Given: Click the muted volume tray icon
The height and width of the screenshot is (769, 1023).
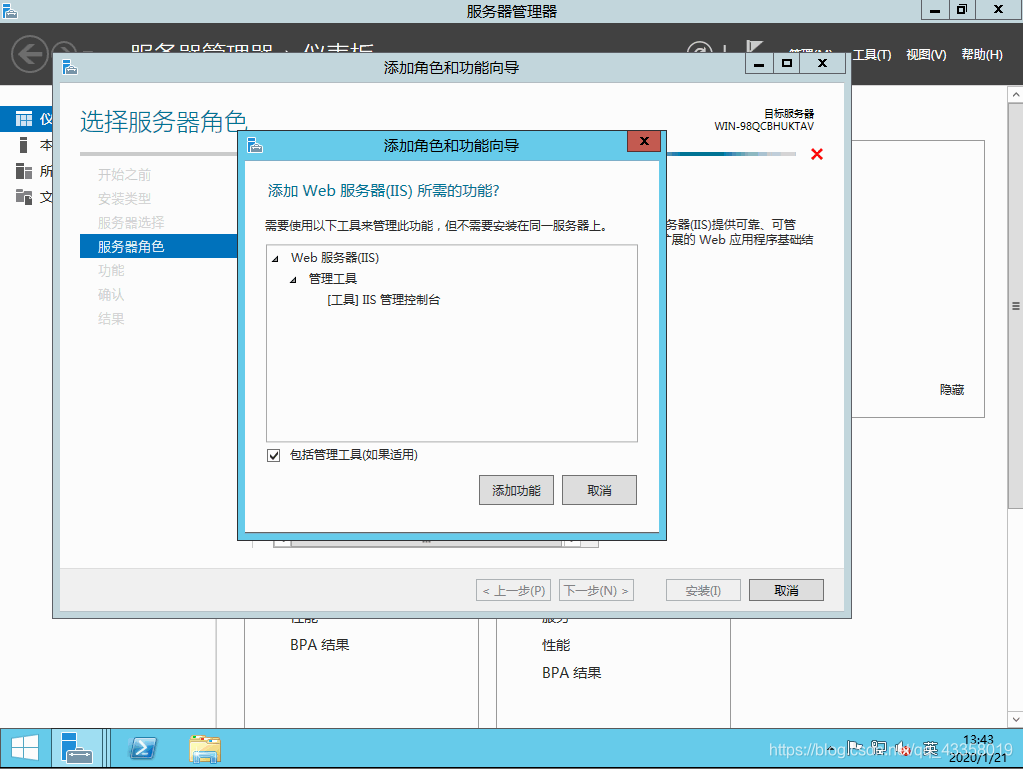Looking at the screenshot, I should pyautogui.click(x=903, y=749).
